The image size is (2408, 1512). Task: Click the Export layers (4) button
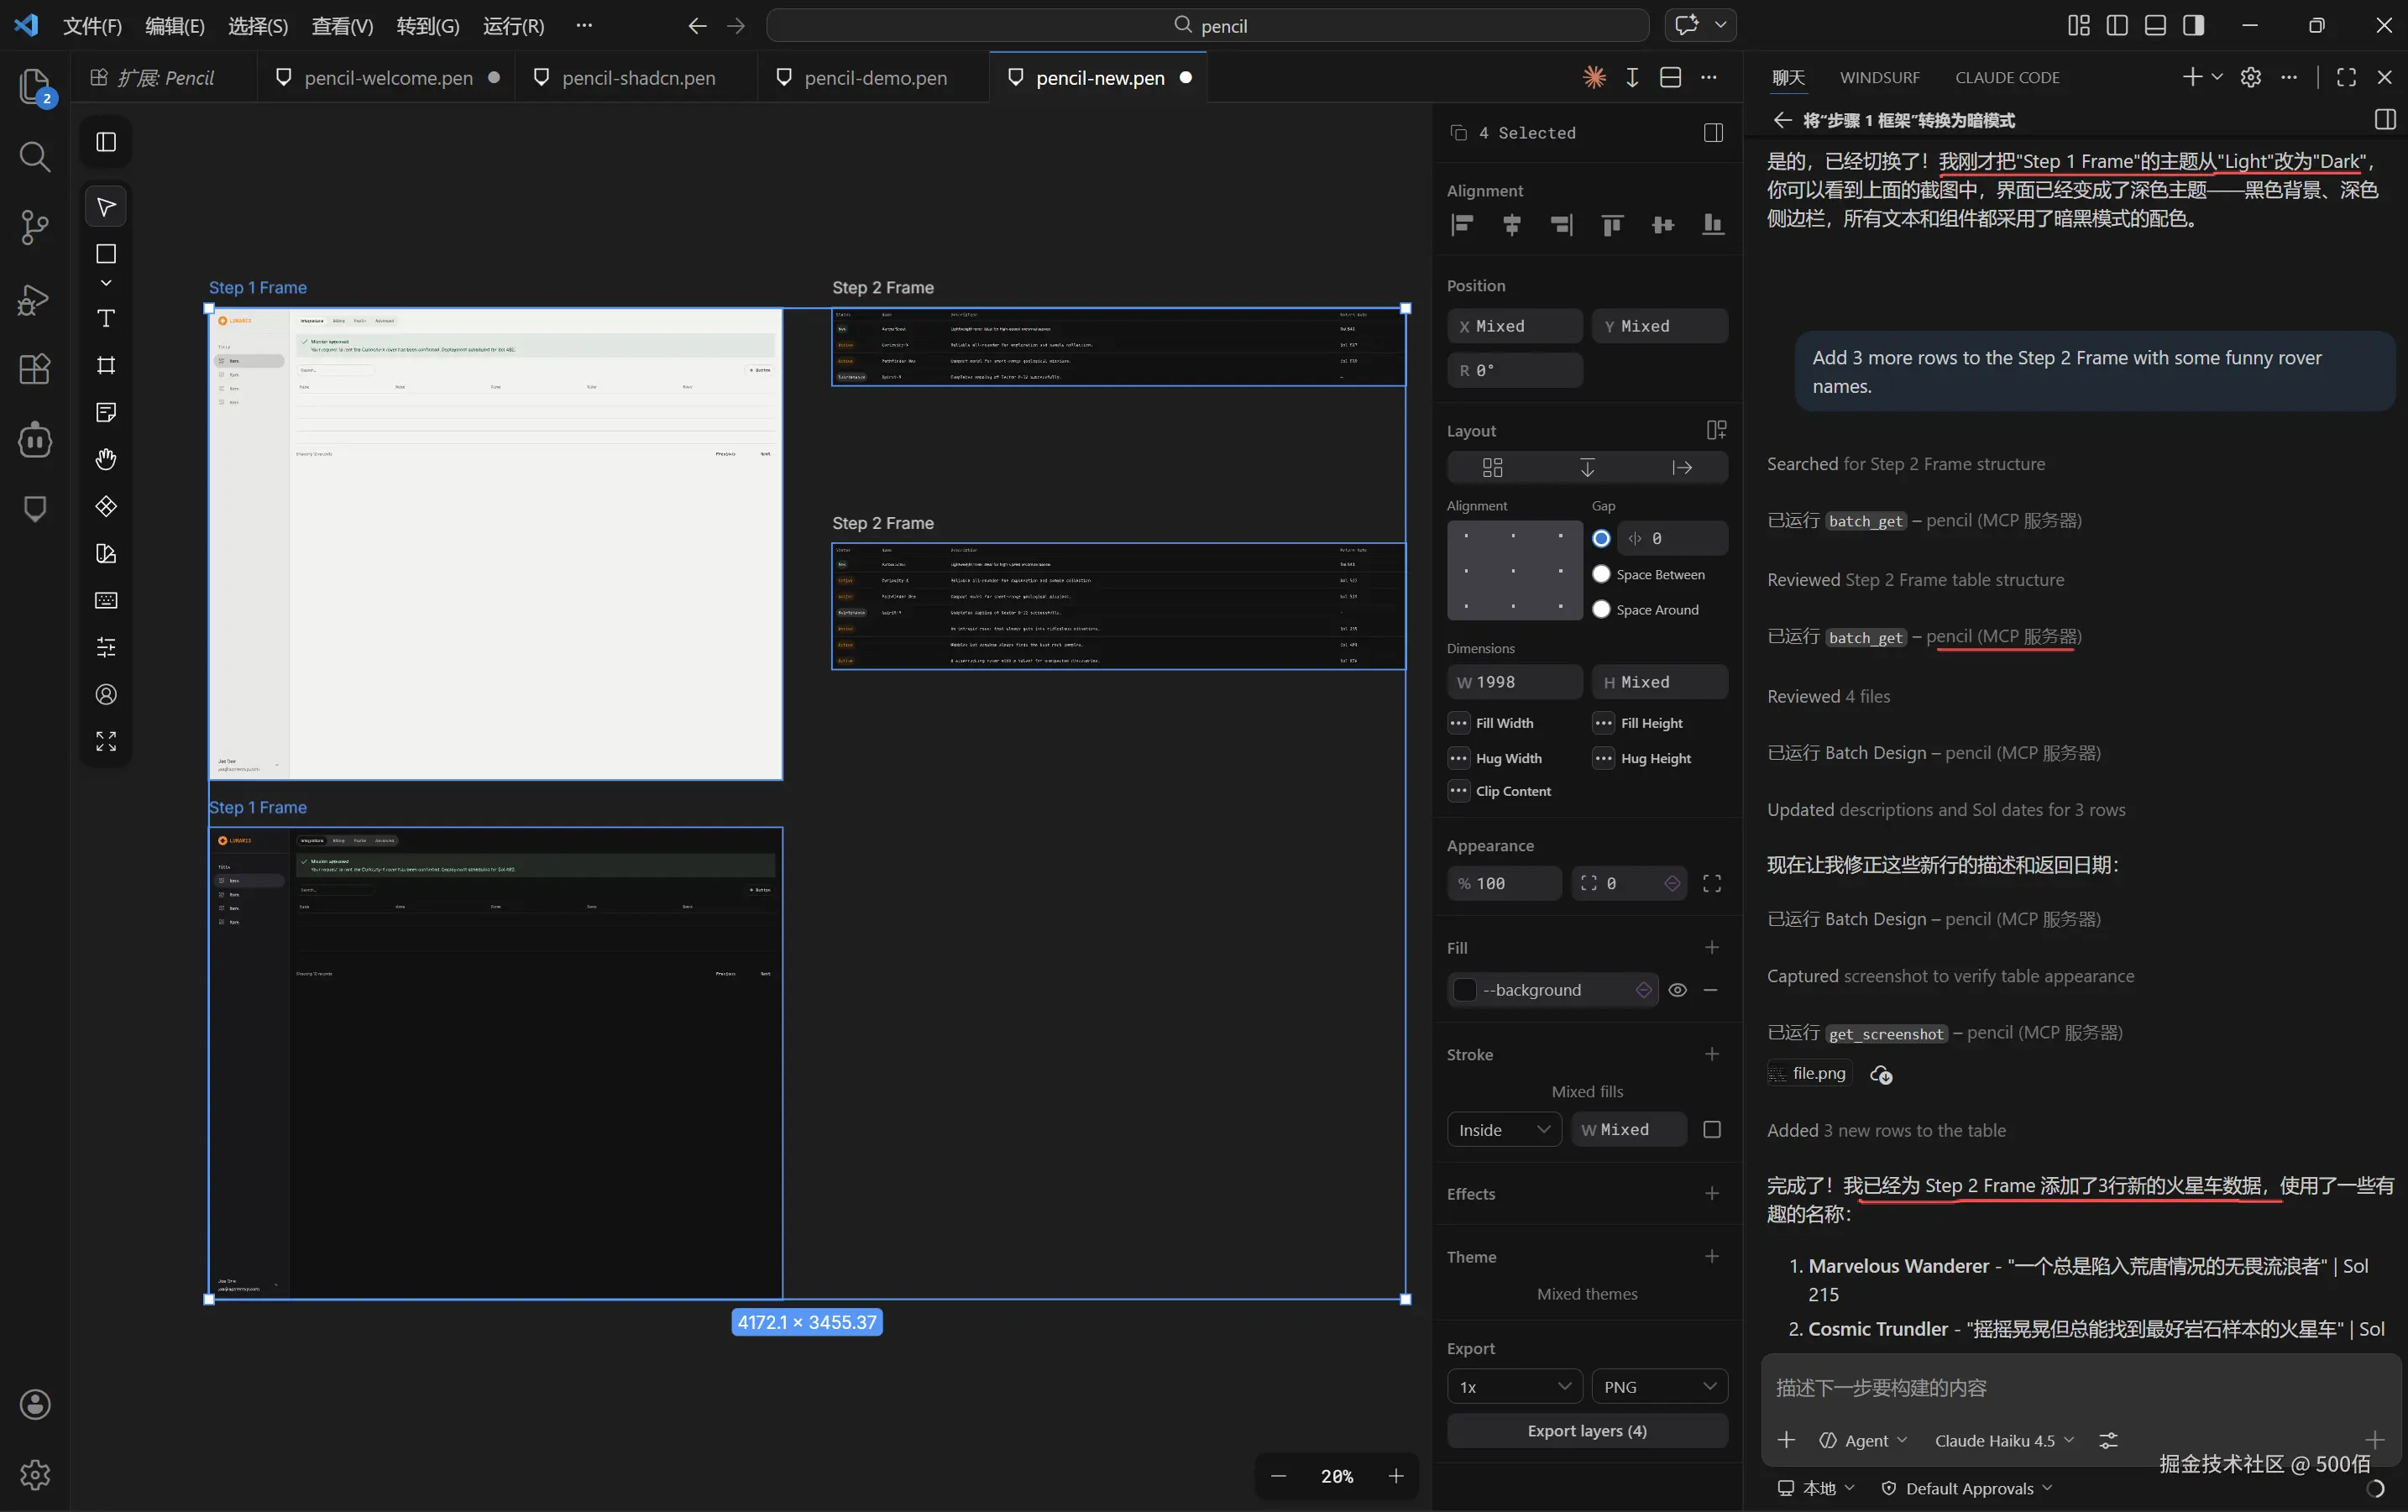(1586, 1431)
